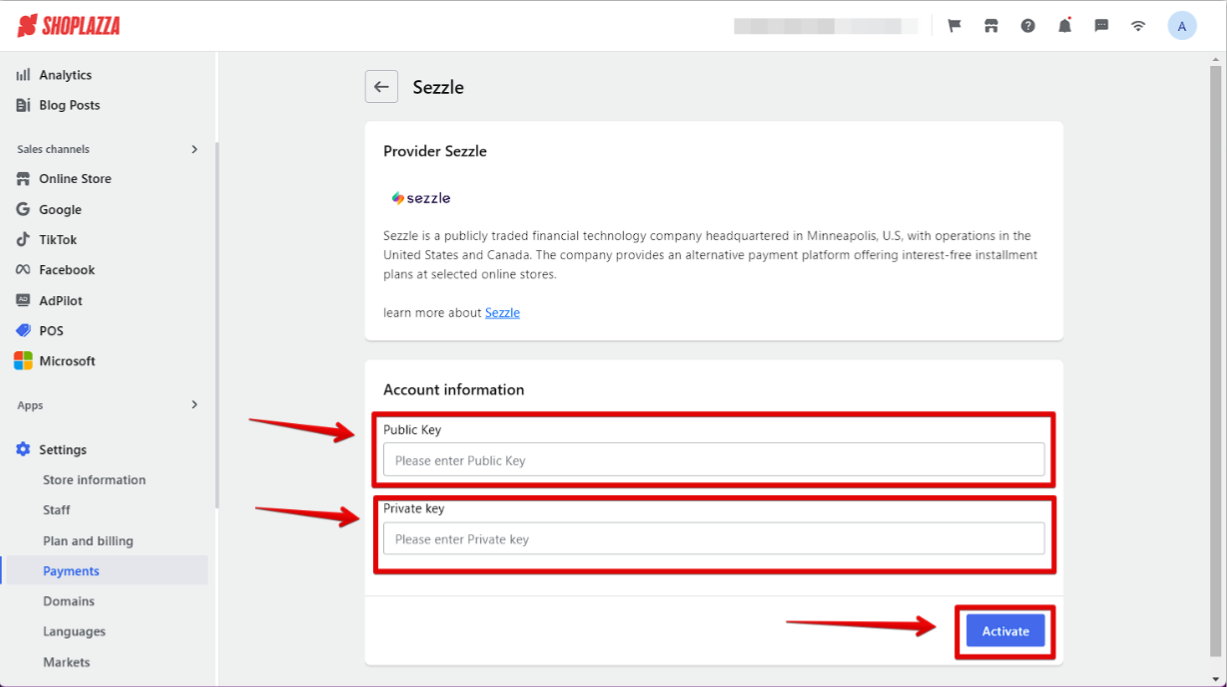Expand the Sales channels section
The image size is (1227, 687).
point(194,148)
